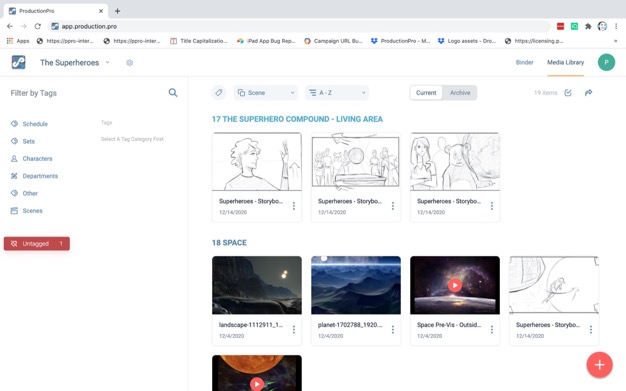Open more options for Space storyboard item
The image size is (626, 391).
[x=591, y=329]
